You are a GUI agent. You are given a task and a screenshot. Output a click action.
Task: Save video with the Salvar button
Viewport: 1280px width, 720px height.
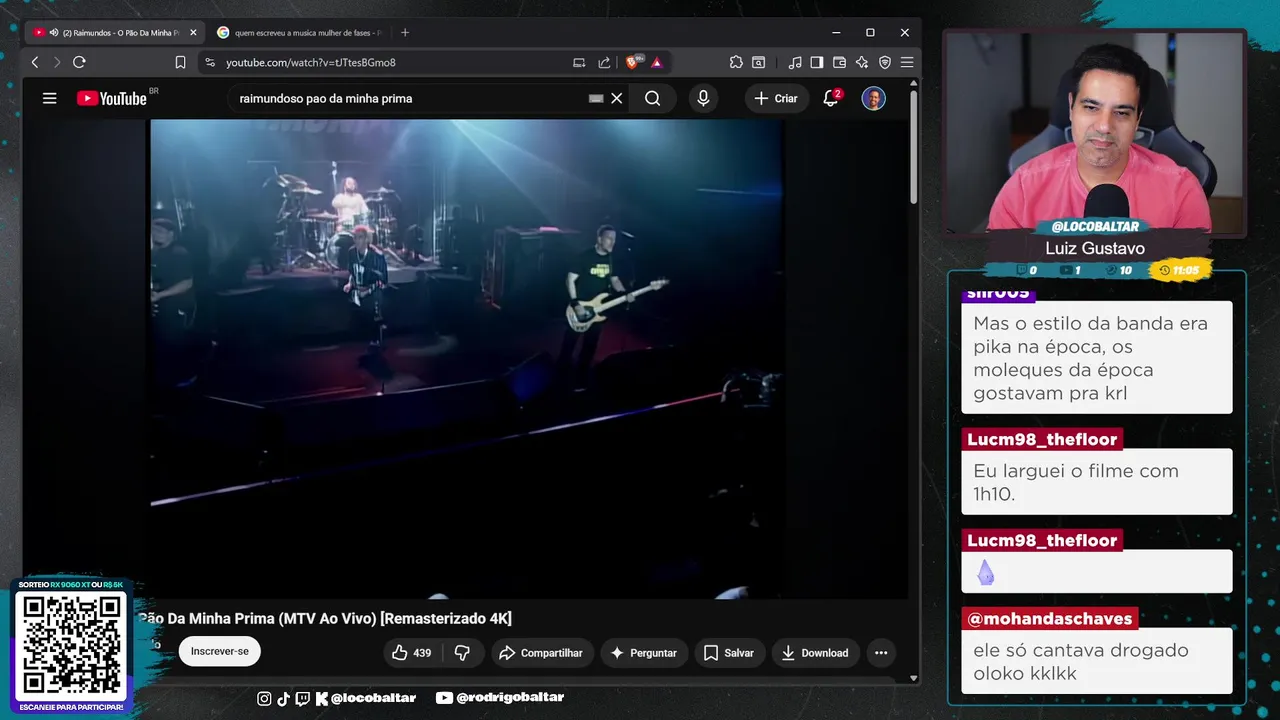729,653
